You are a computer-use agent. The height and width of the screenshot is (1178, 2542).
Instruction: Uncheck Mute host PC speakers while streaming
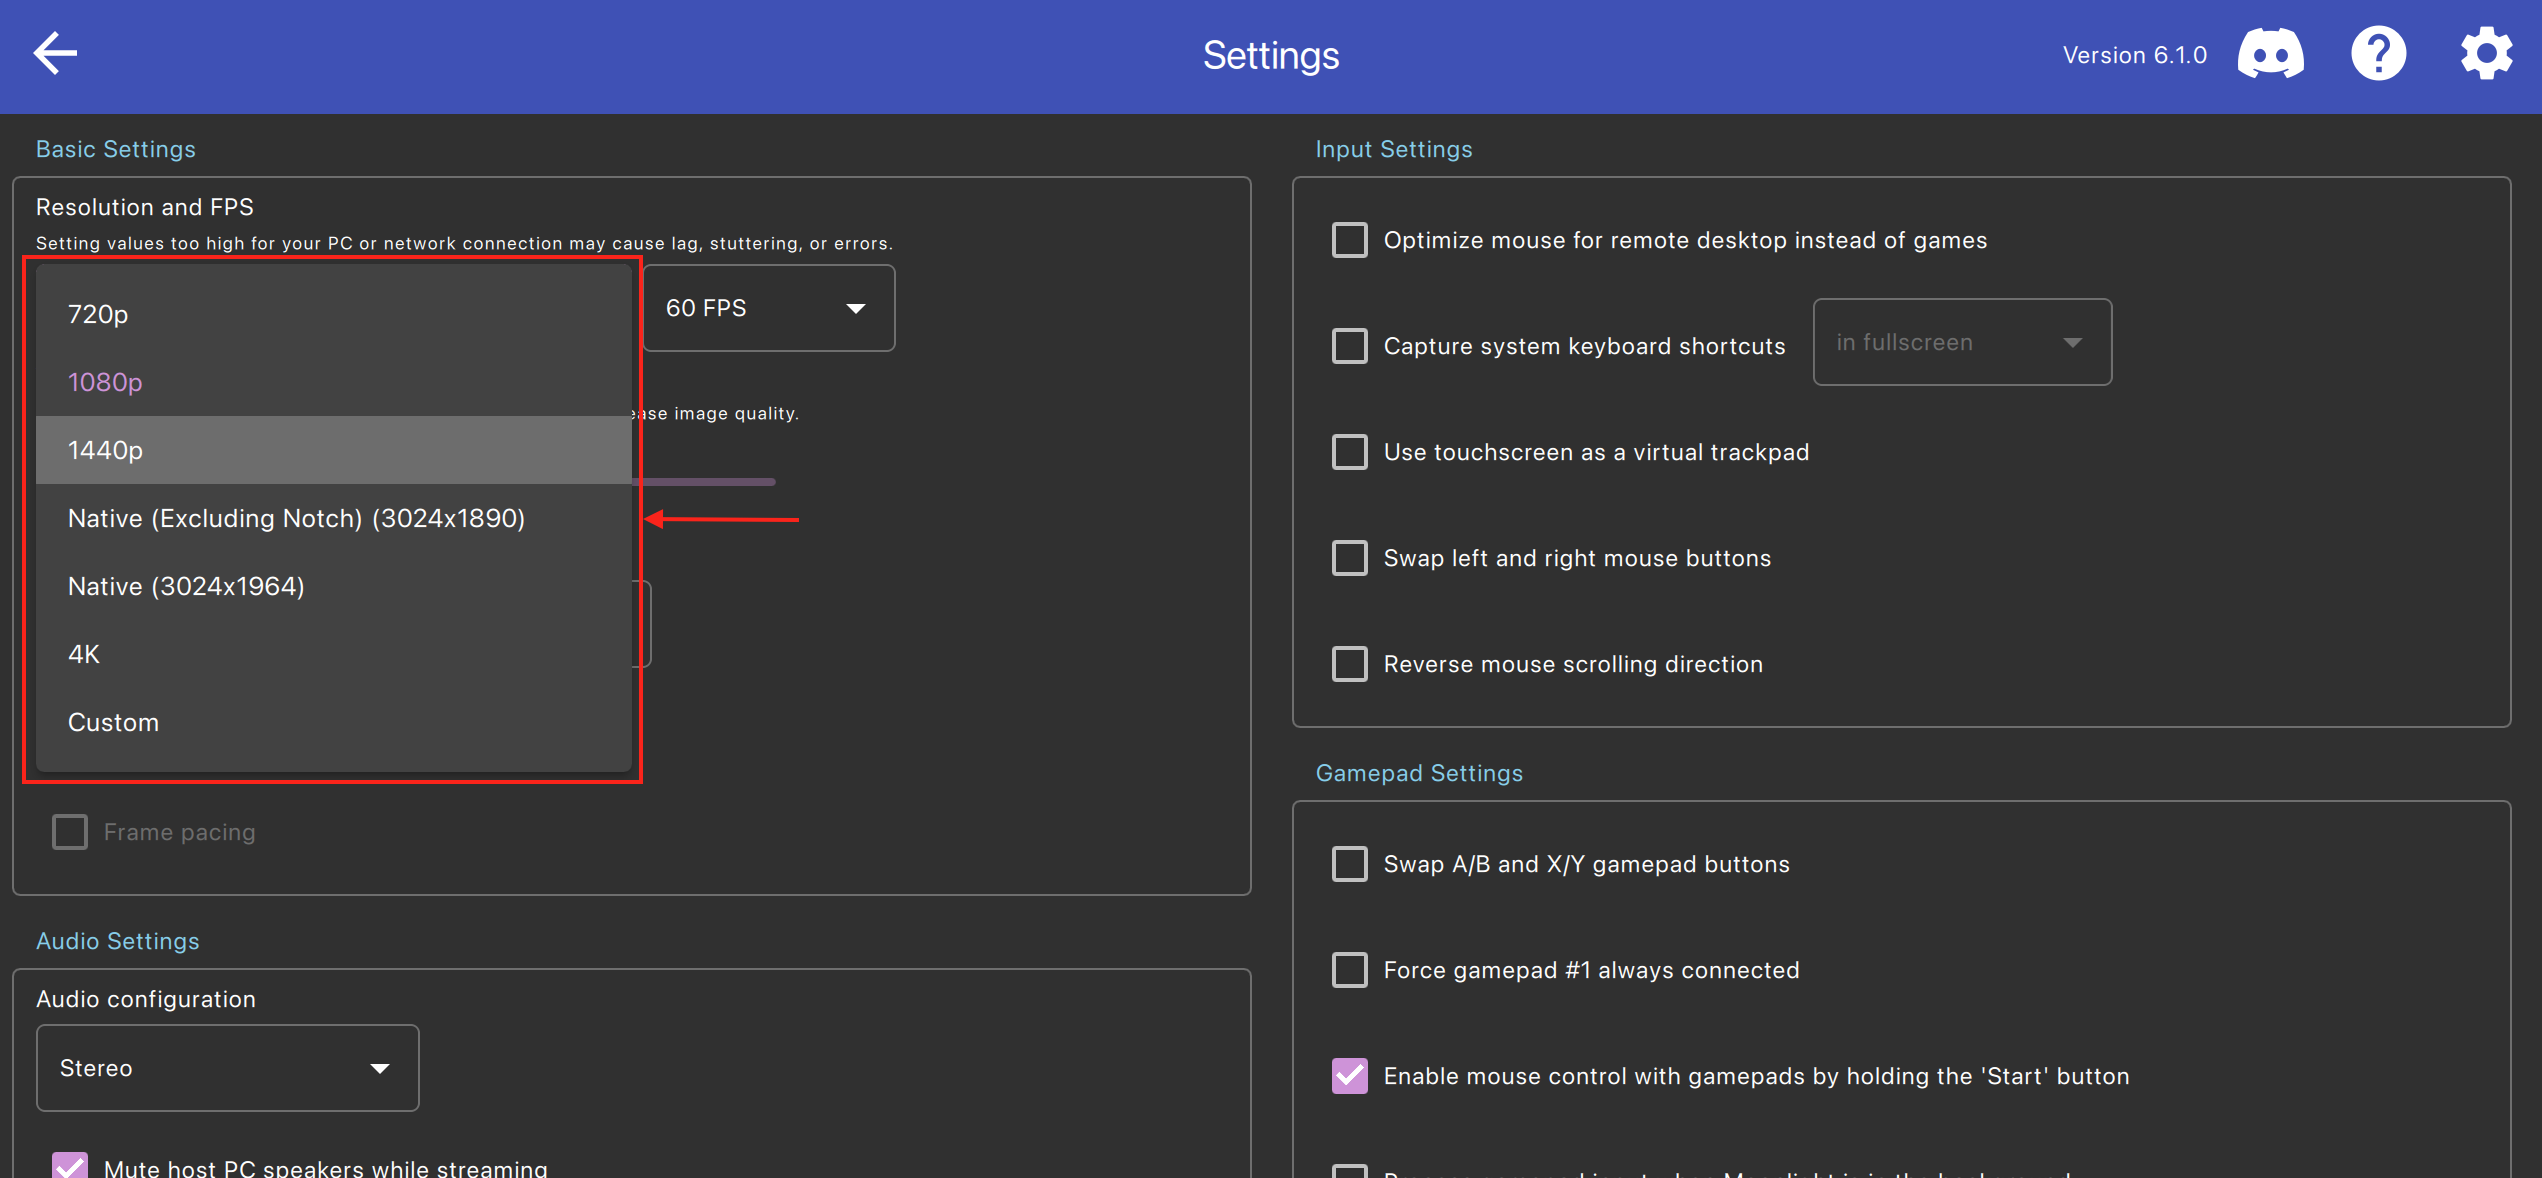coord(68,1165)
